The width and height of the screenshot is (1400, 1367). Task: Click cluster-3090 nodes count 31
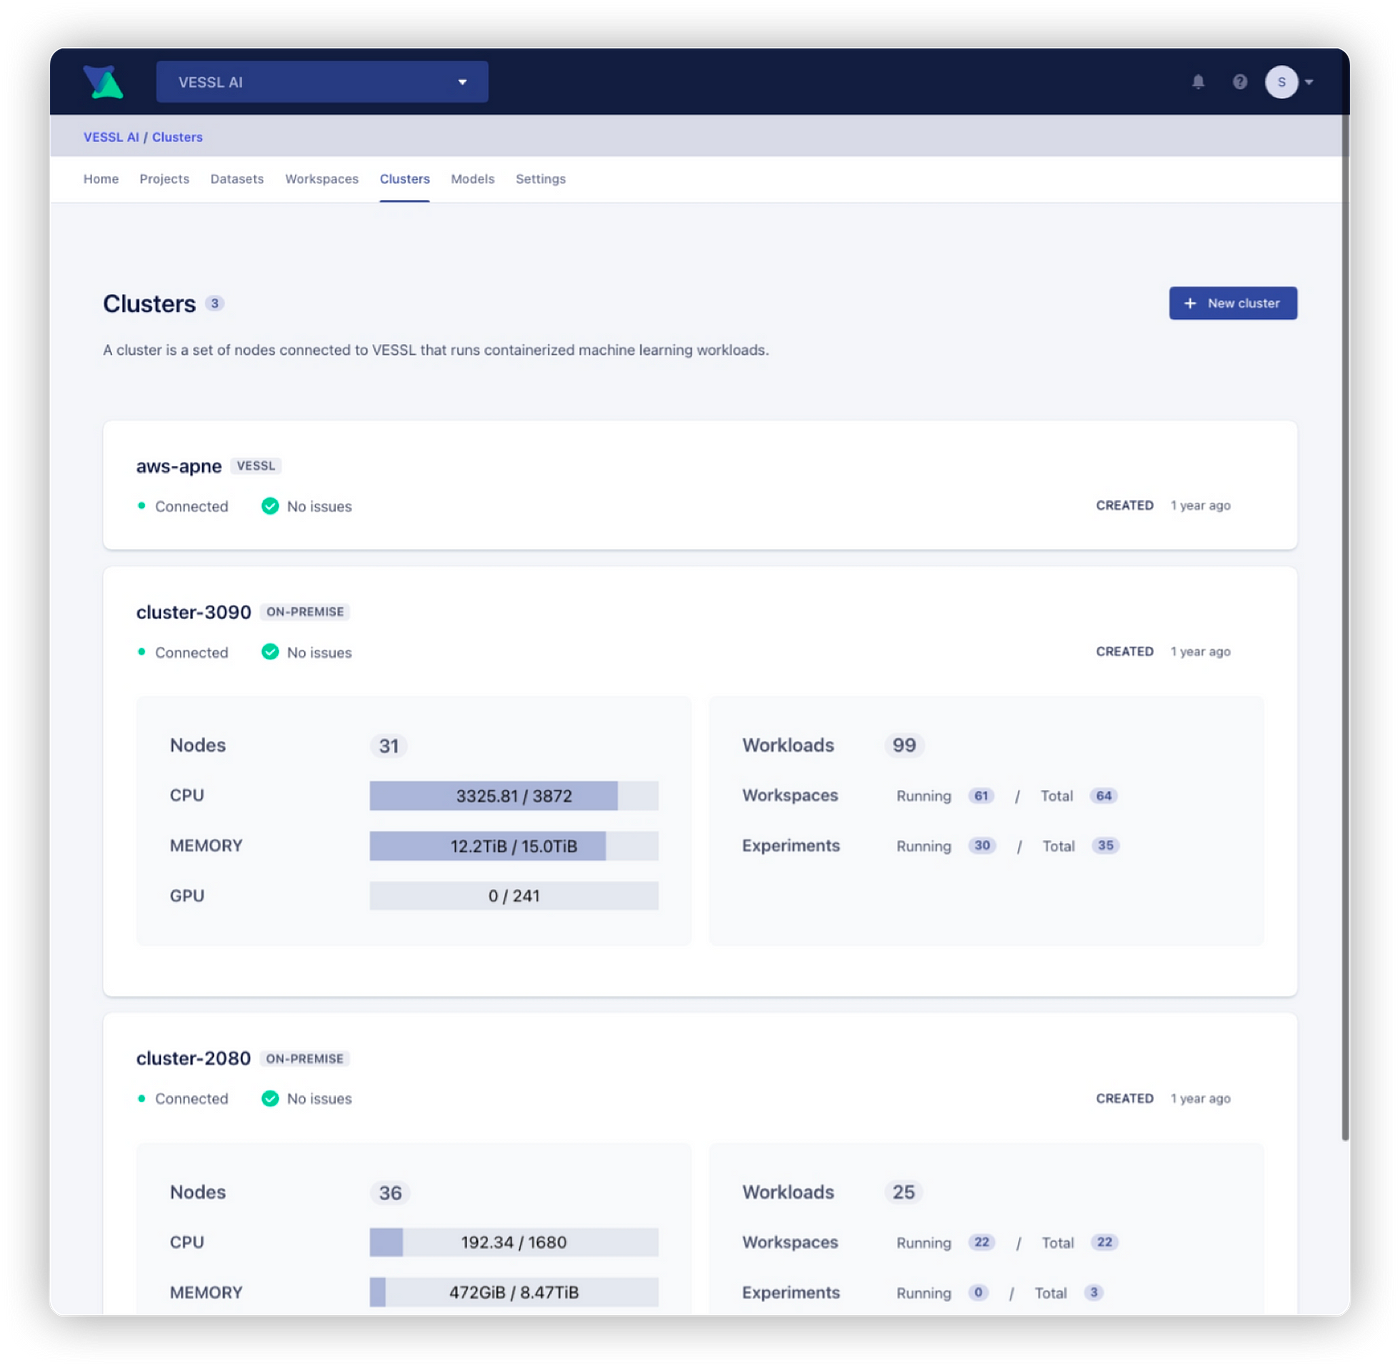pos(389,746)
